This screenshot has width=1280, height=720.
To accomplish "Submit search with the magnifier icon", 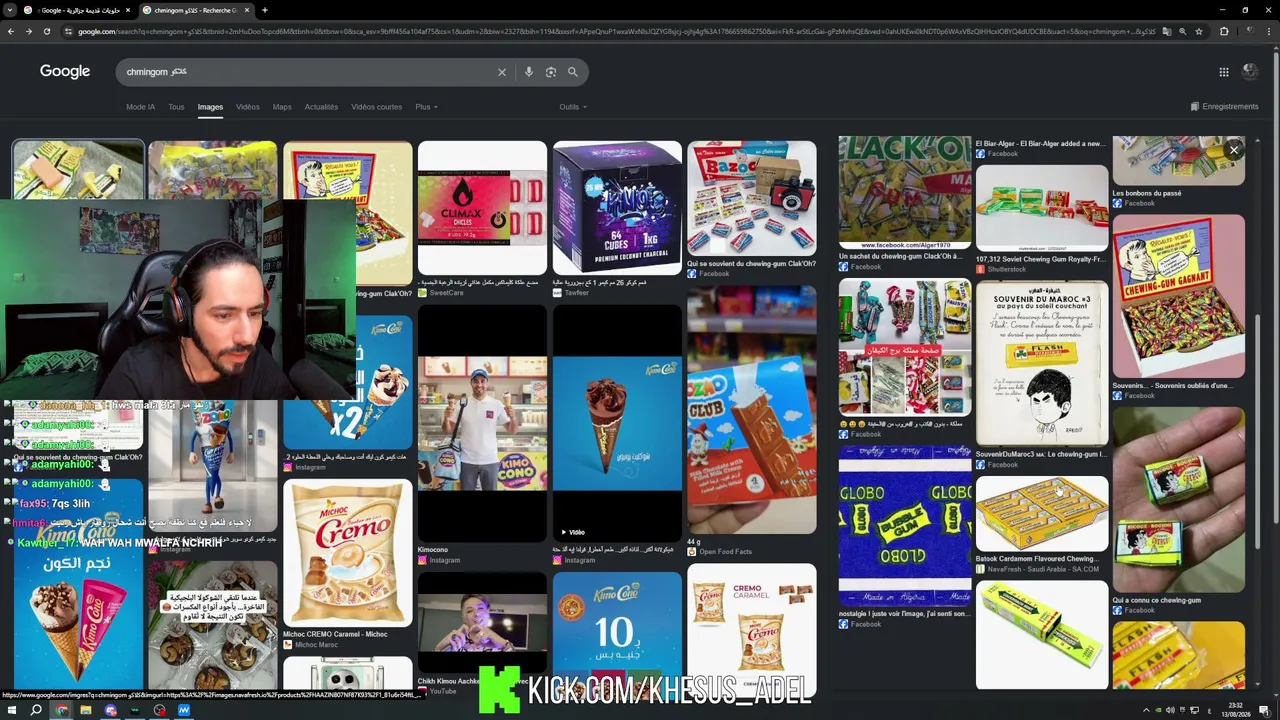I will (573, 72).
